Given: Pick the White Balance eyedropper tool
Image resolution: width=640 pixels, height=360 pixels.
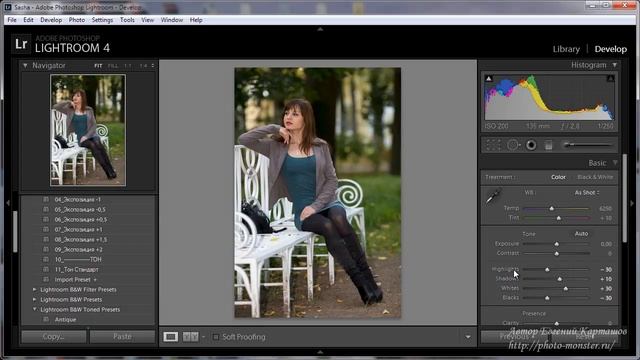Looking at the screenshot, I should pyautogui.click(x=493, y=196).
